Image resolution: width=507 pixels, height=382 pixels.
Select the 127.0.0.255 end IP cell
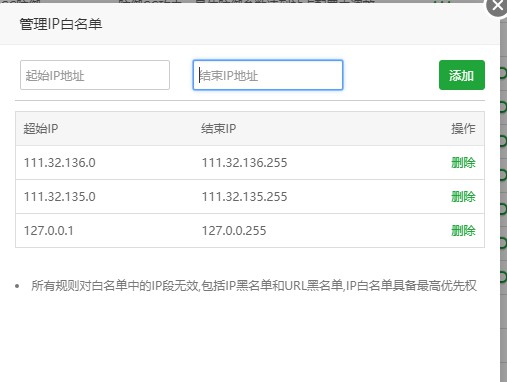tap(234, 231)
